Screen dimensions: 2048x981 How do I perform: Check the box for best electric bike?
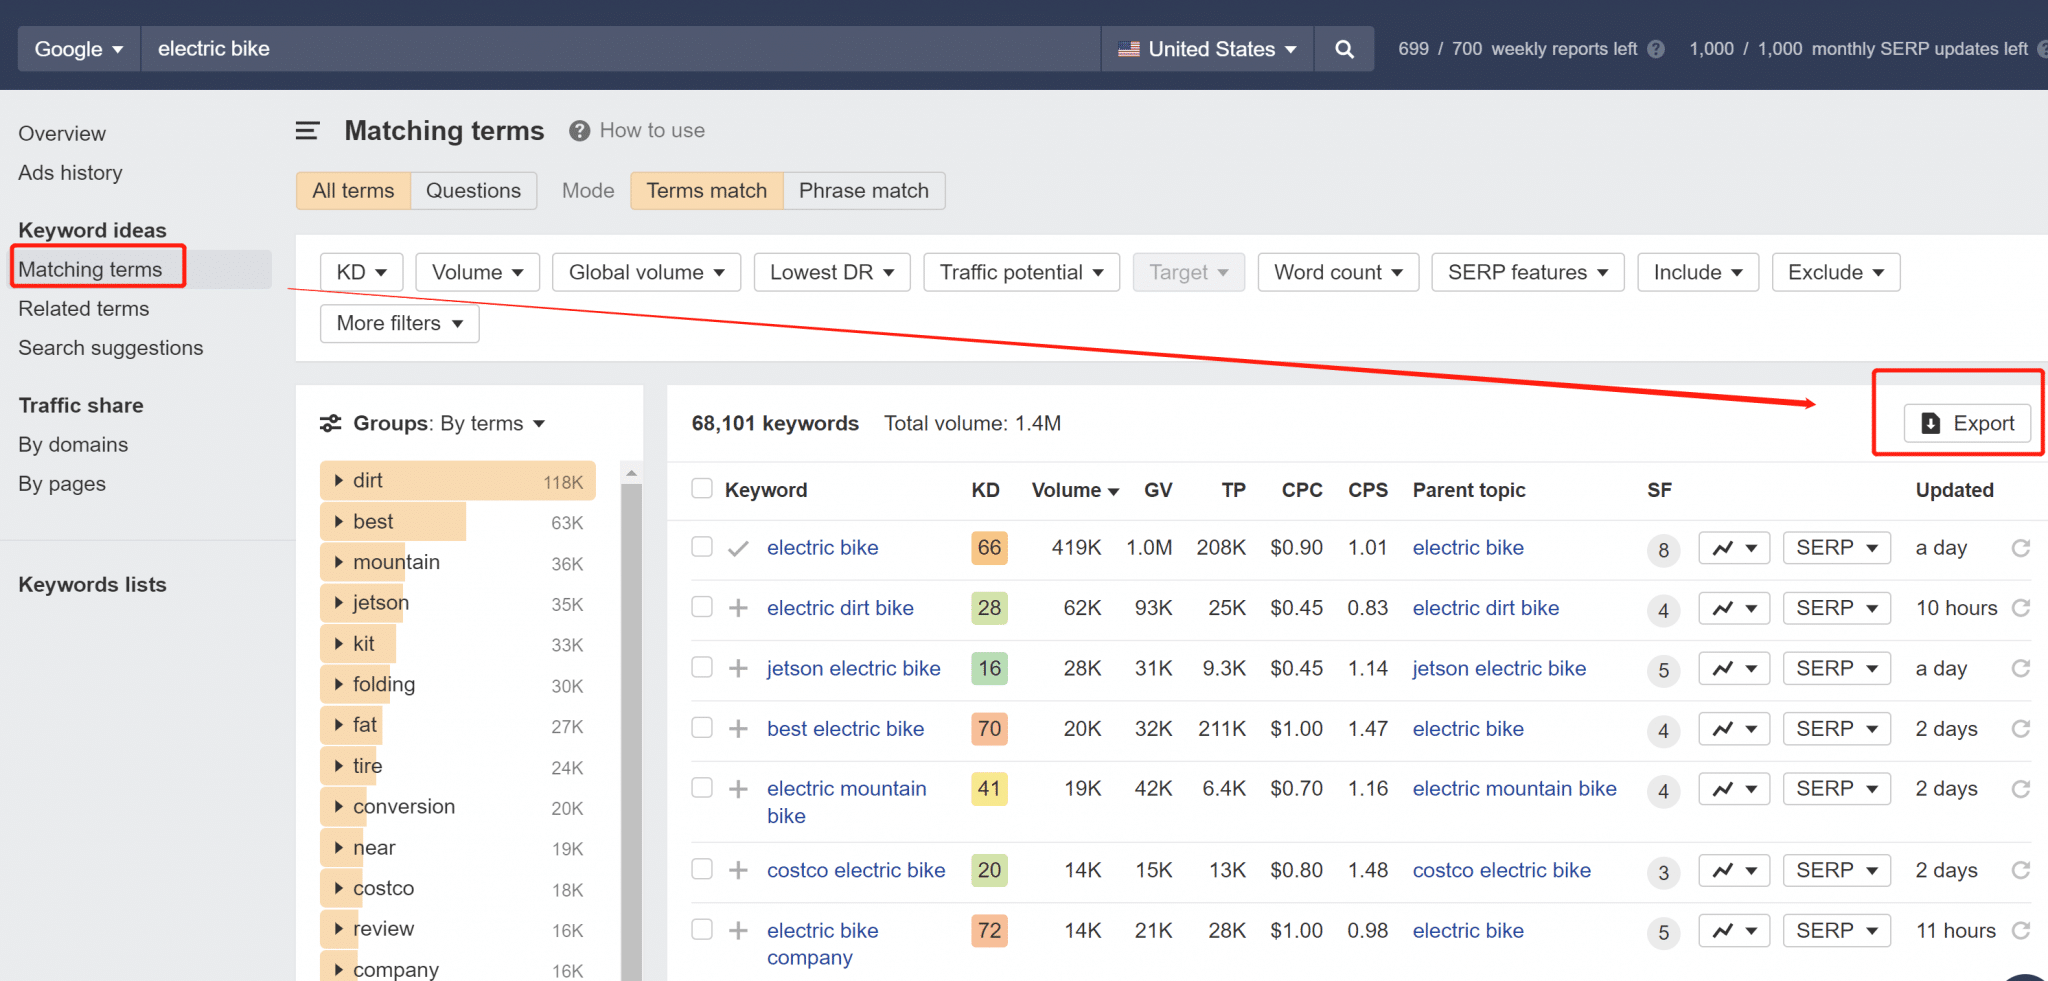702,728
